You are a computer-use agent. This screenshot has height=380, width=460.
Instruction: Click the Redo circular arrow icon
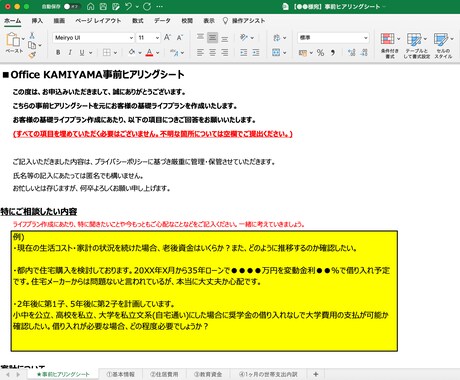pos(147,6)
